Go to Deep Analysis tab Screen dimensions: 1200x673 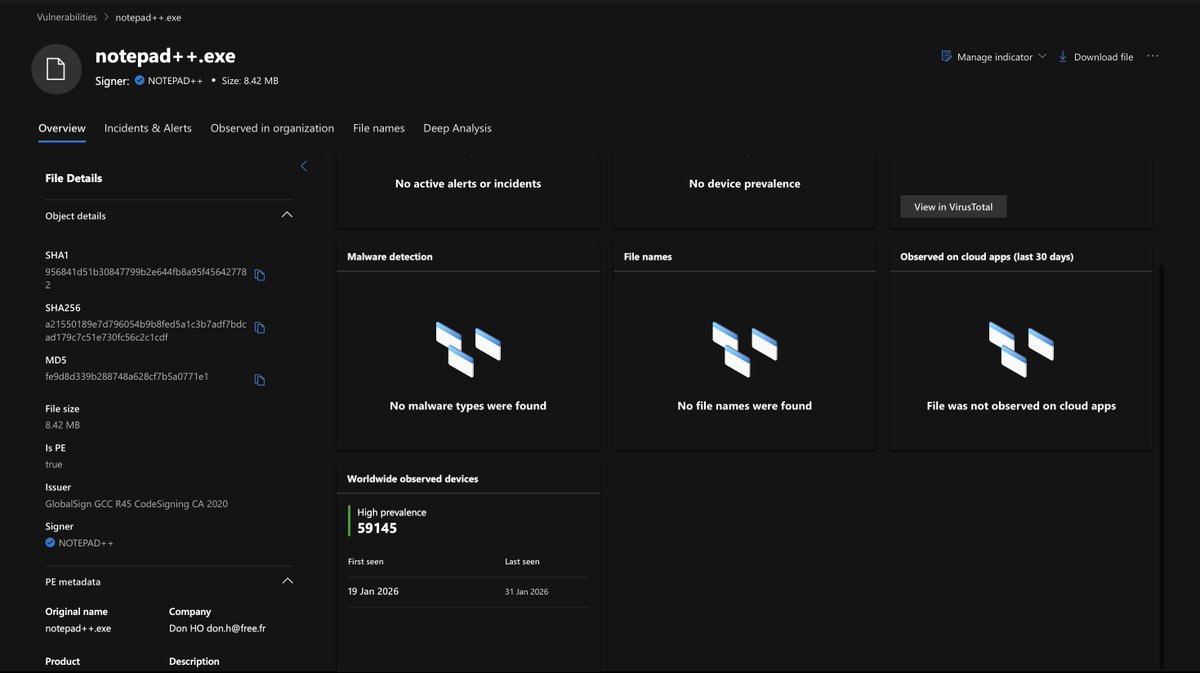click(x=457, y=128)
